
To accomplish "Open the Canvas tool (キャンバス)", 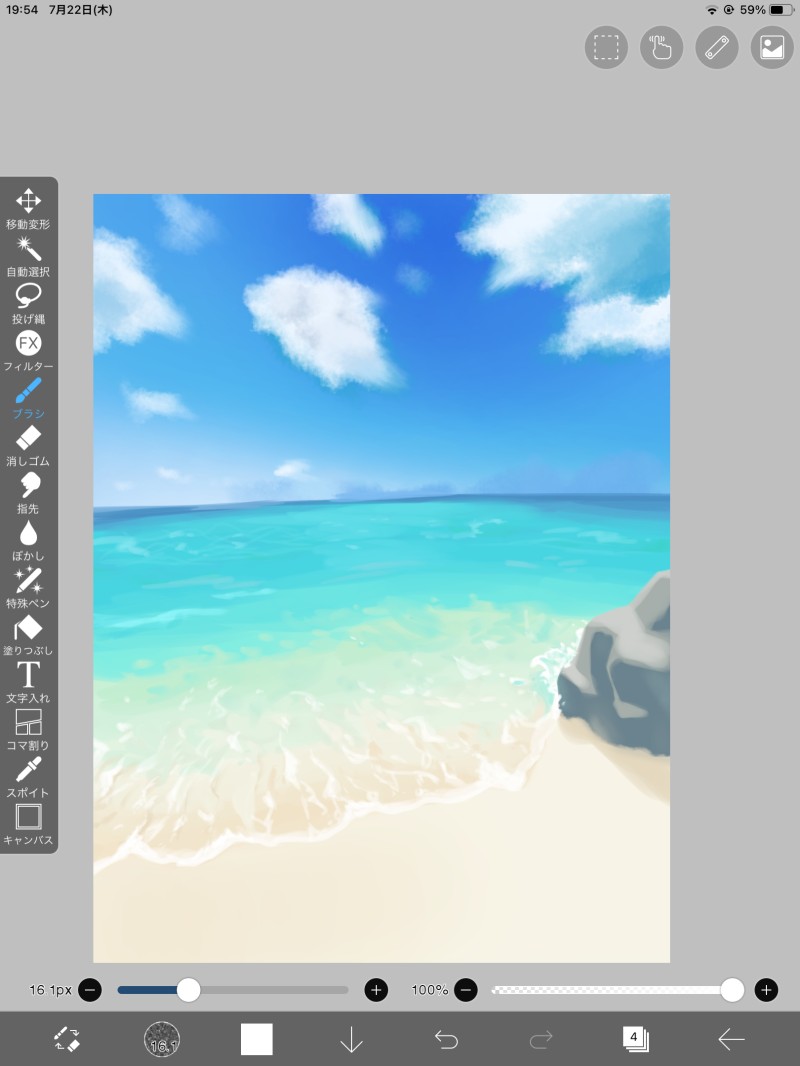I will 28,825.
